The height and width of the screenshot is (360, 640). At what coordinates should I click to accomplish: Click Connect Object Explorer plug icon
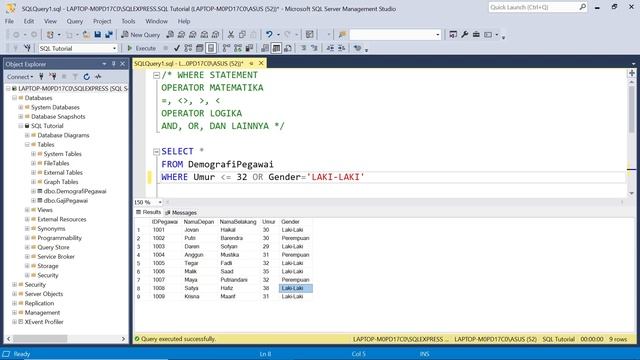[41, 76]
